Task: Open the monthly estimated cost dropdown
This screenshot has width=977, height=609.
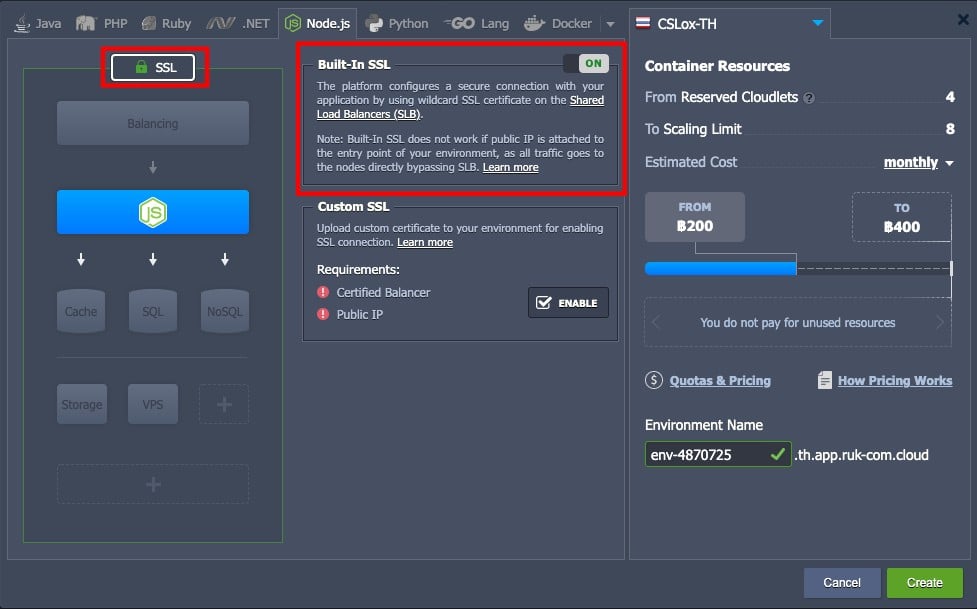Action: click(918, 162)
